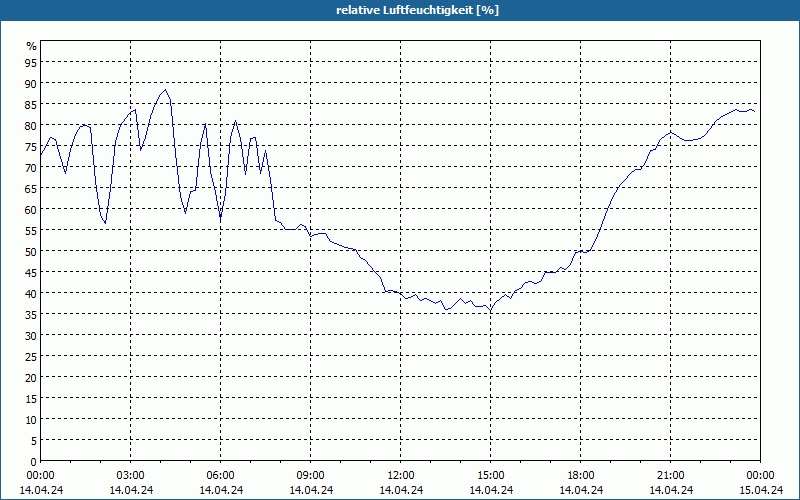Select the y-axis value 65
Image resolution: width=800 pixels, height=500 pixels.
31,188
